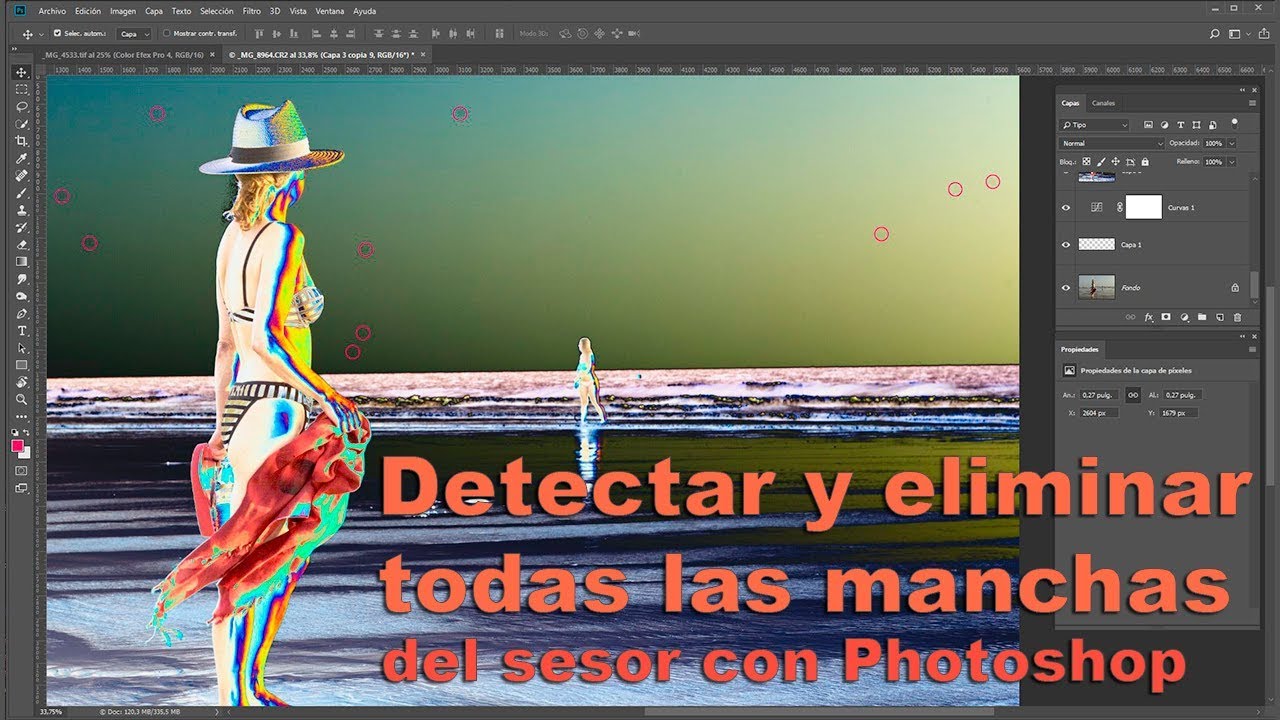Screen dimensions: 1280x720
Task: Select the Zoom tool
Action: point(22,399)
